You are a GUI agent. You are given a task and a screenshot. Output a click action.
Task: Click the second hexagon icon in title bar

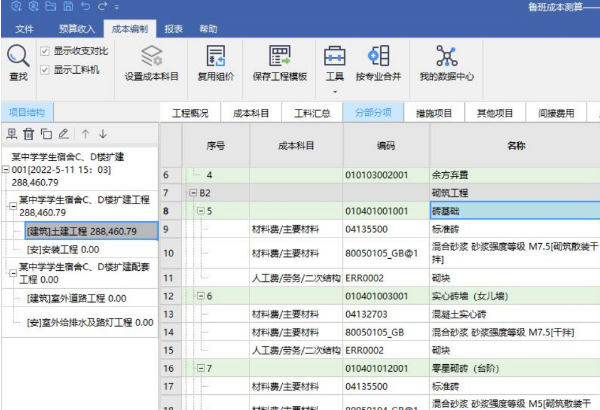[34, 6]
